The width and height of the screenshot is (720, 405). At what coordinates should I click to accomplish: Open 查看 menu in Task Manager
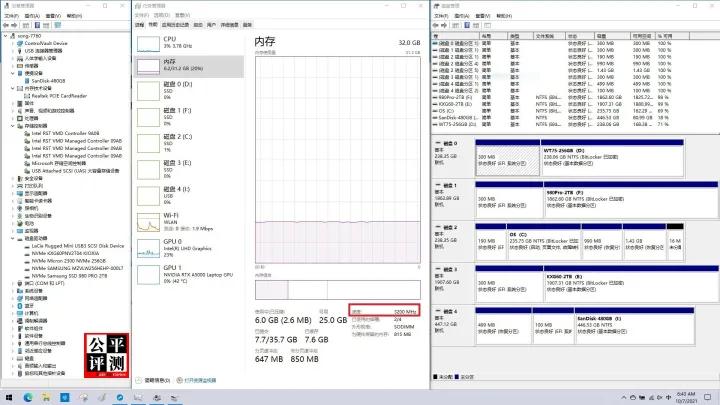pyautogui.click(x=182, y=16)
